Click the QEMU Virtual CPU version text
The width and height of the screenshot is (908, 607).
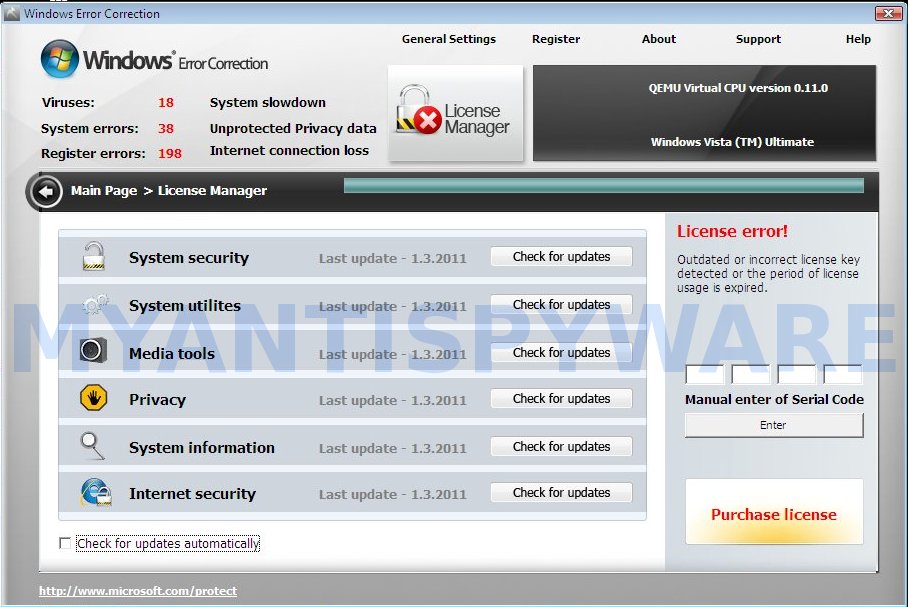pyautogui.click(x=738, y=88)
